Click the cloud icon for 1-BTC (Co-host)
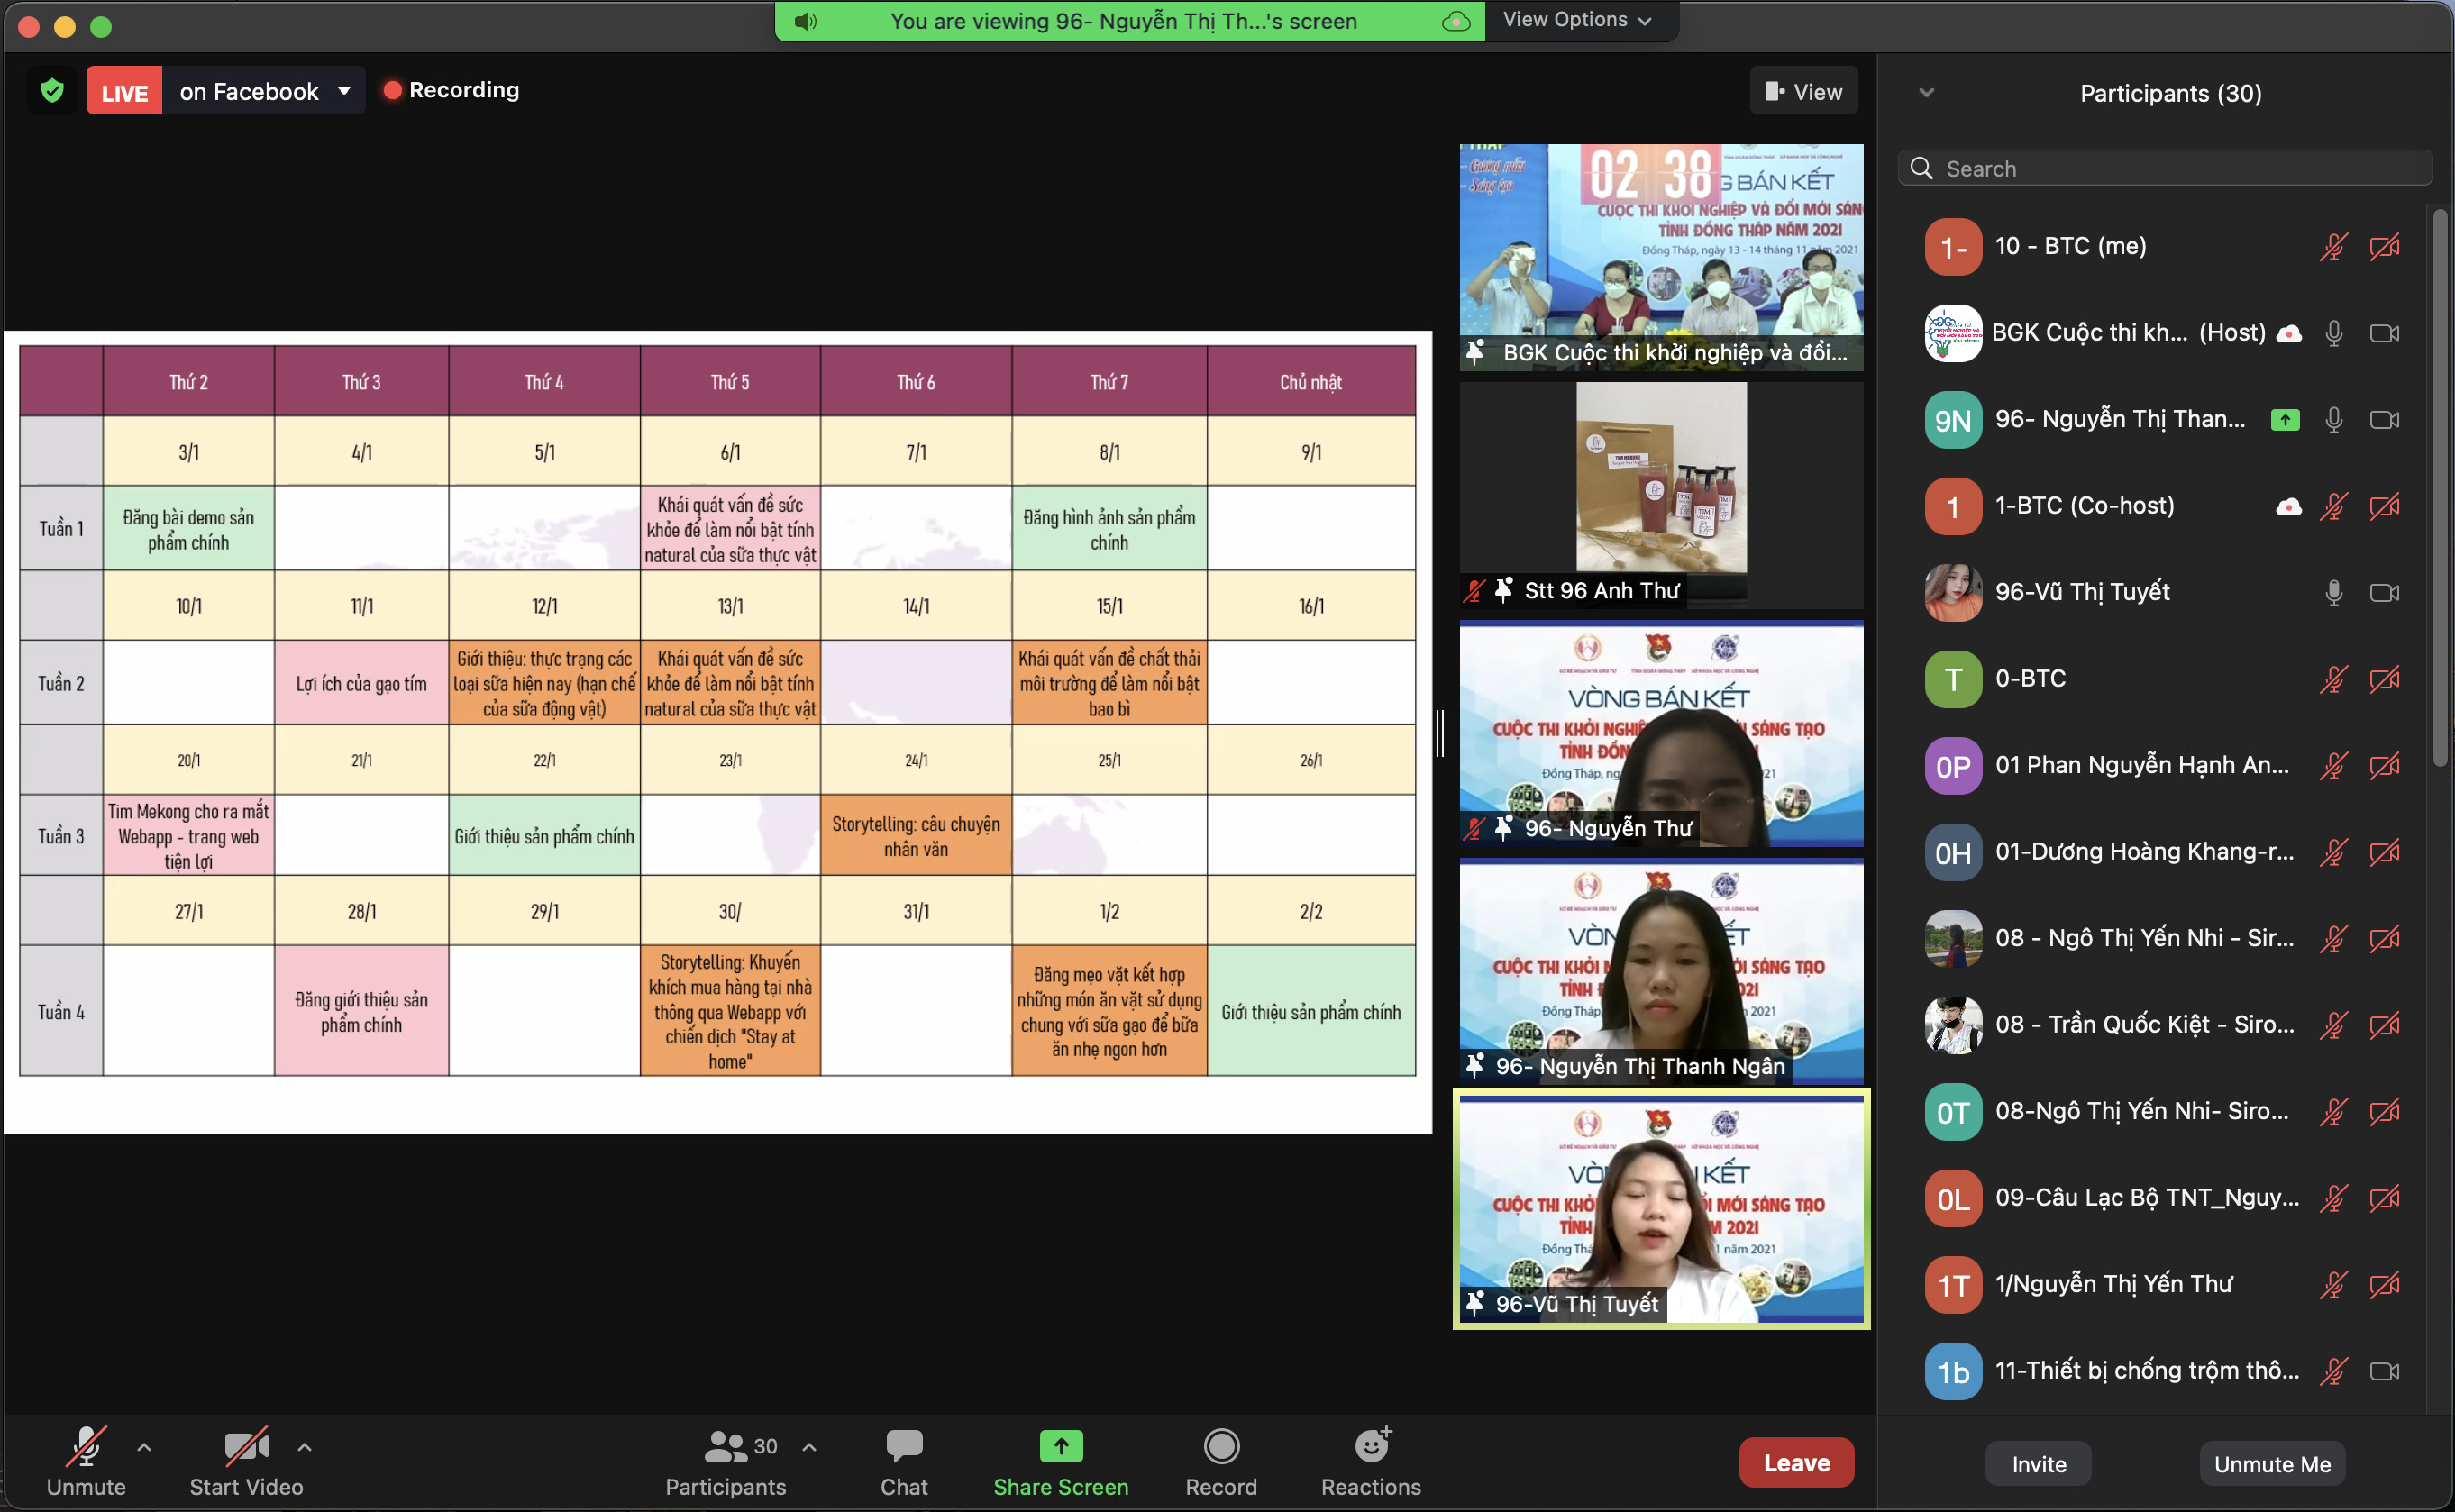The width and height of the screenshot is (2455, 1512). point(2289,506)
